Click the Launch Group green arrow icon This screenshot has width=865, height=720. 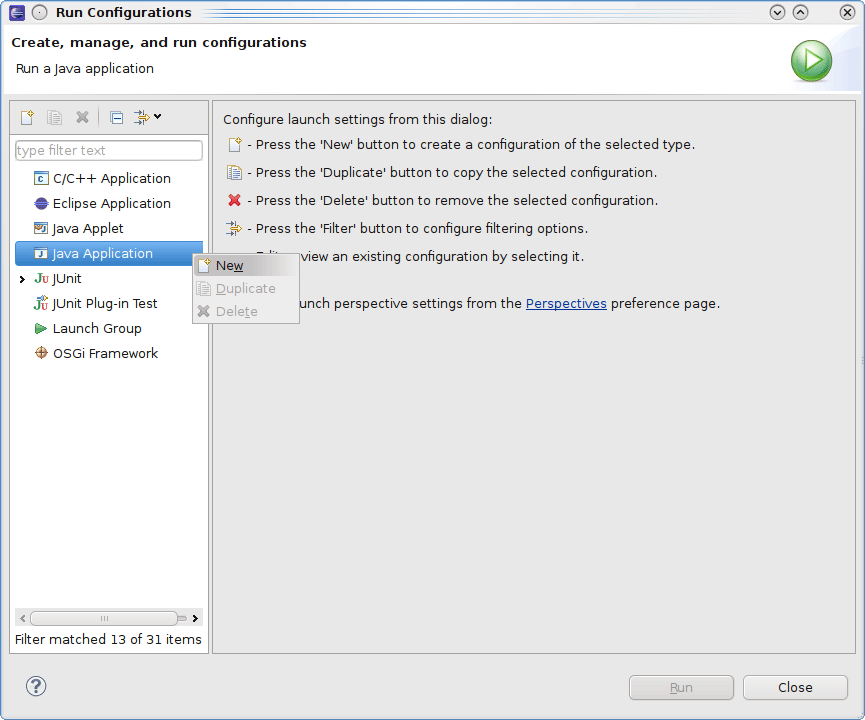pos(41,328)
